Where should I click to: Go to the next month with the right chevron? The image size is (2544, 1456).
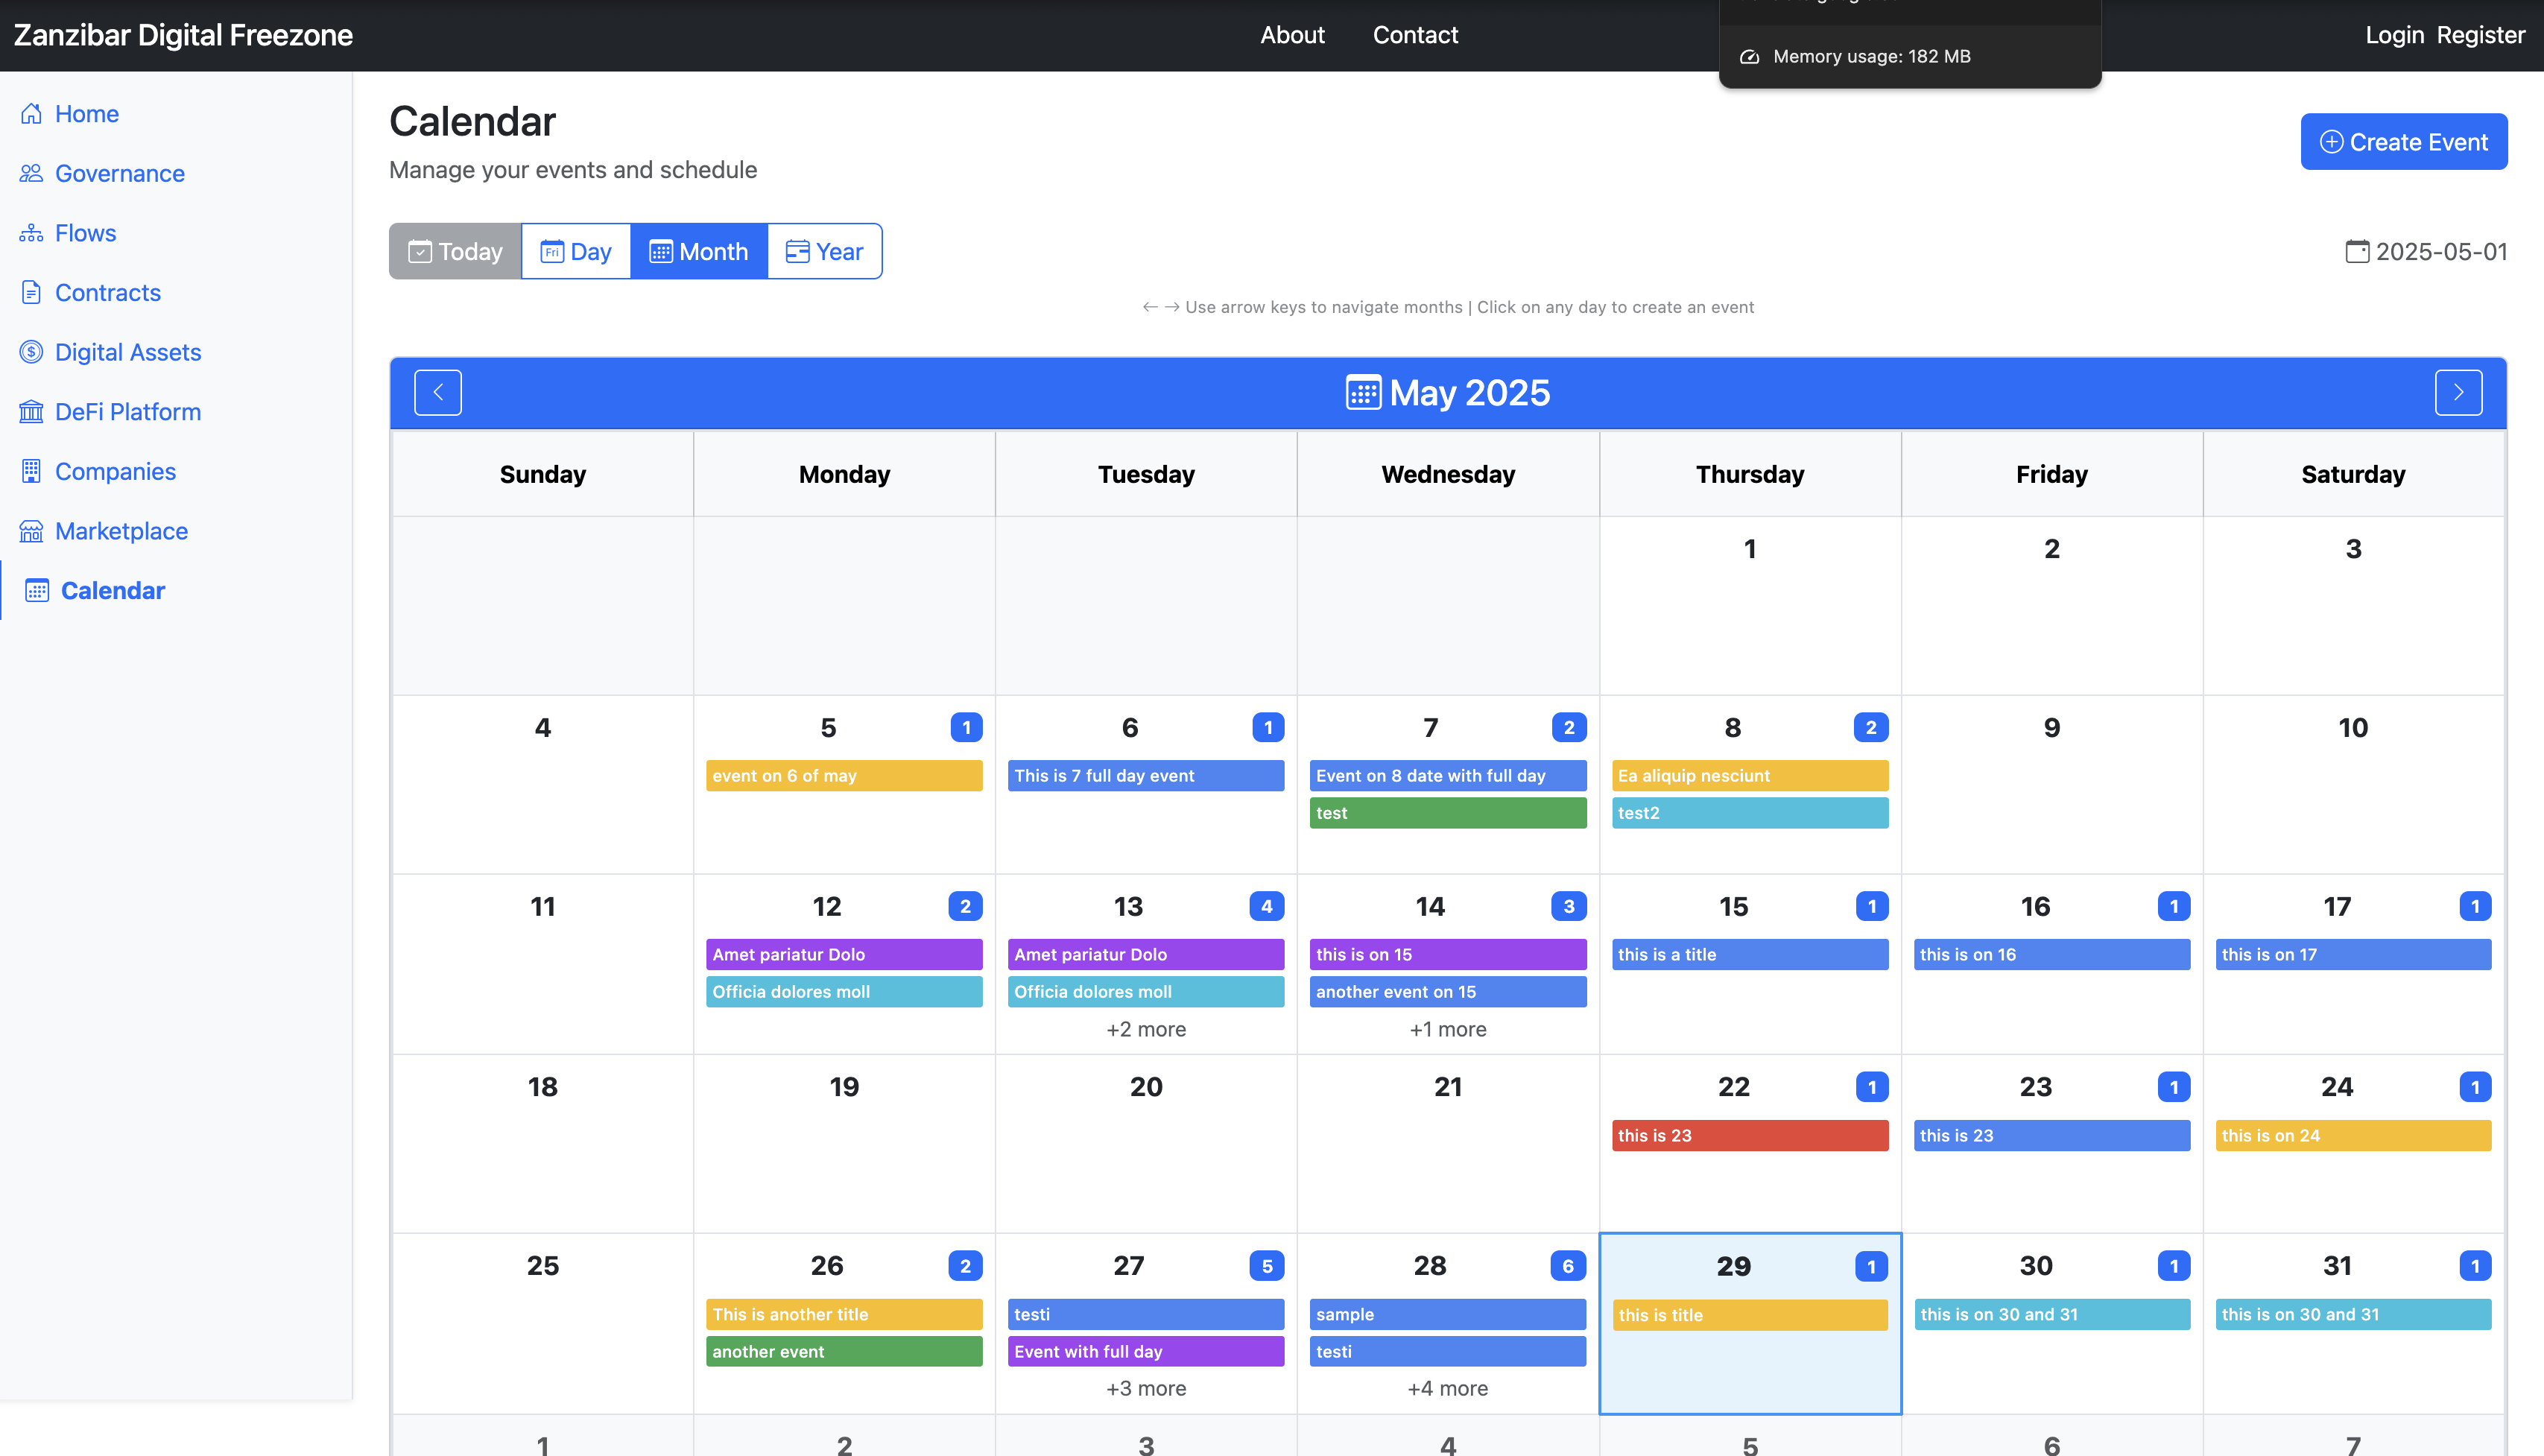(x=2458, y=392)
